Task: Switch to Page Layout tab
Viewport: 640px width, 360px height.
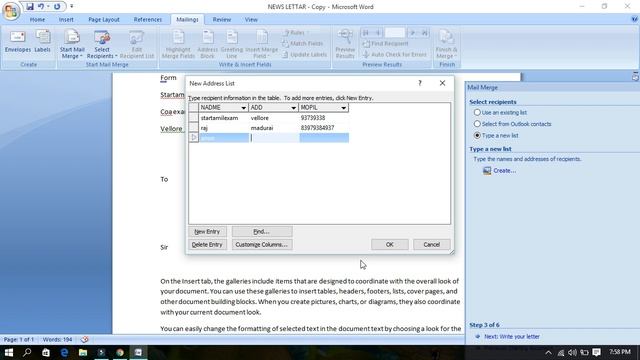Action: pos(104,19)
